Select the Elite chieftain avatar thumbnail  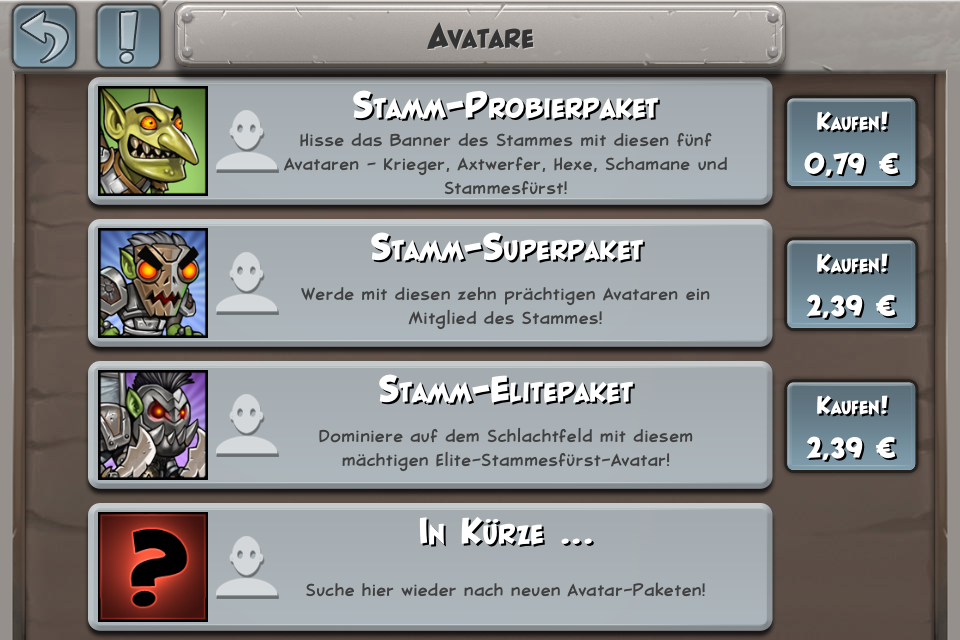coord(153,425)
